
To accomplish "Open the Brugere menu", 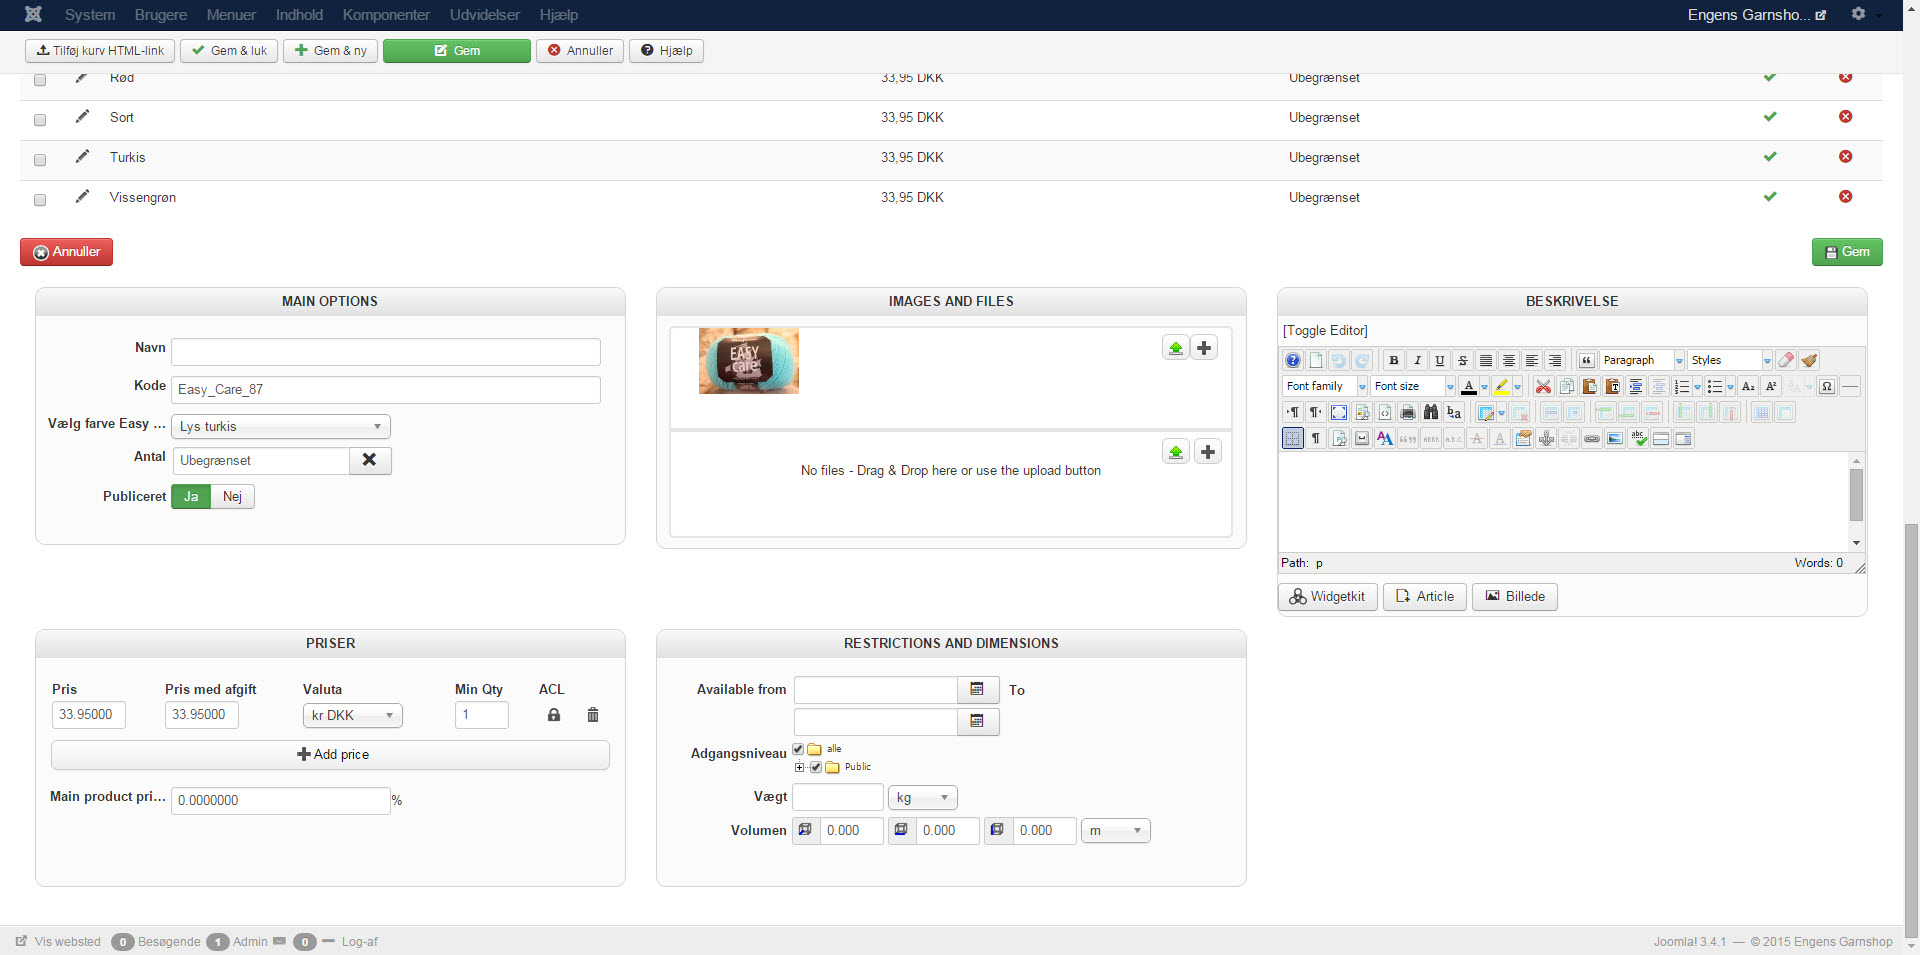I will tap(161, 15).
